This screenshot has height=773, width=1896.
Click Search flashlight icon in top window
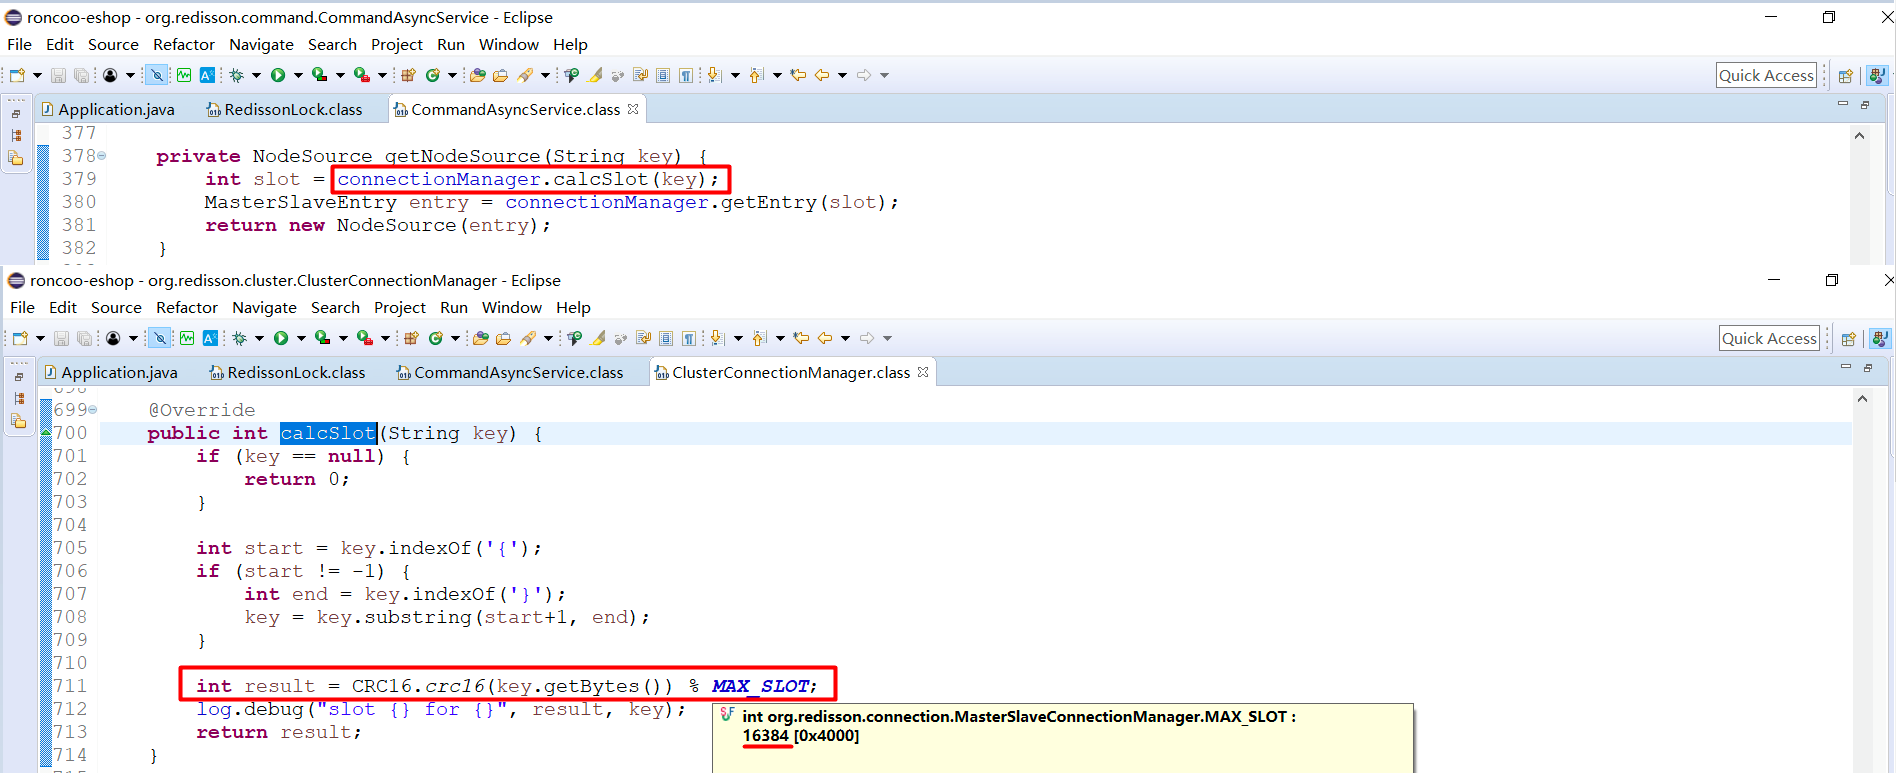525,75
